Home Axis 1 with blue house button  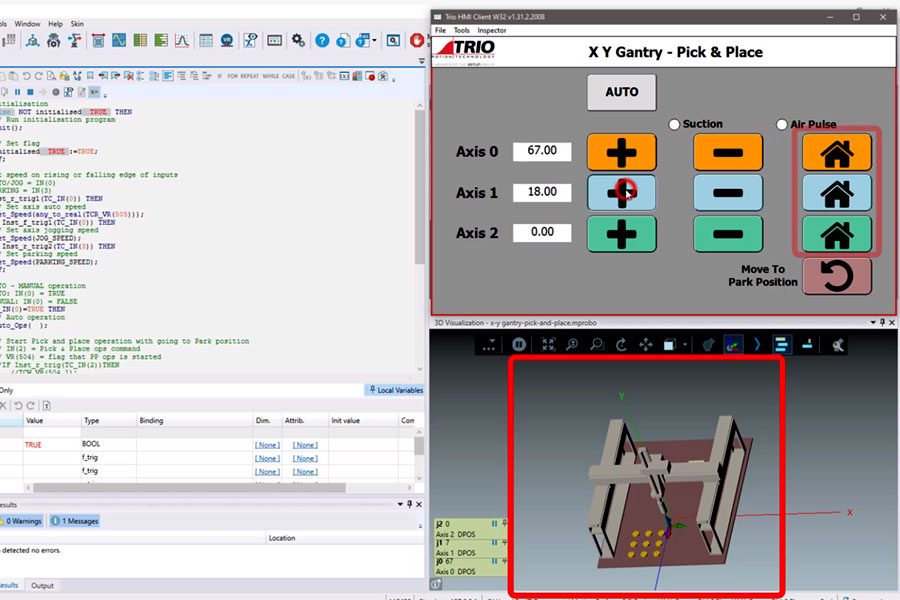(x=836, y=193)
